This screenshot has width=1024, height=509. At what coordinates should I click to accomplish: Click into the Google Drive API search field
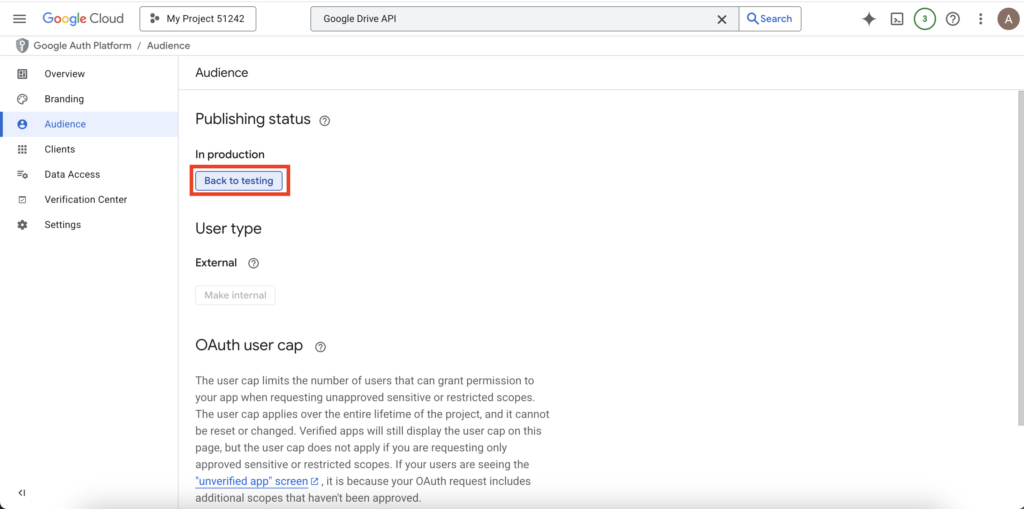tap(510, 19)
